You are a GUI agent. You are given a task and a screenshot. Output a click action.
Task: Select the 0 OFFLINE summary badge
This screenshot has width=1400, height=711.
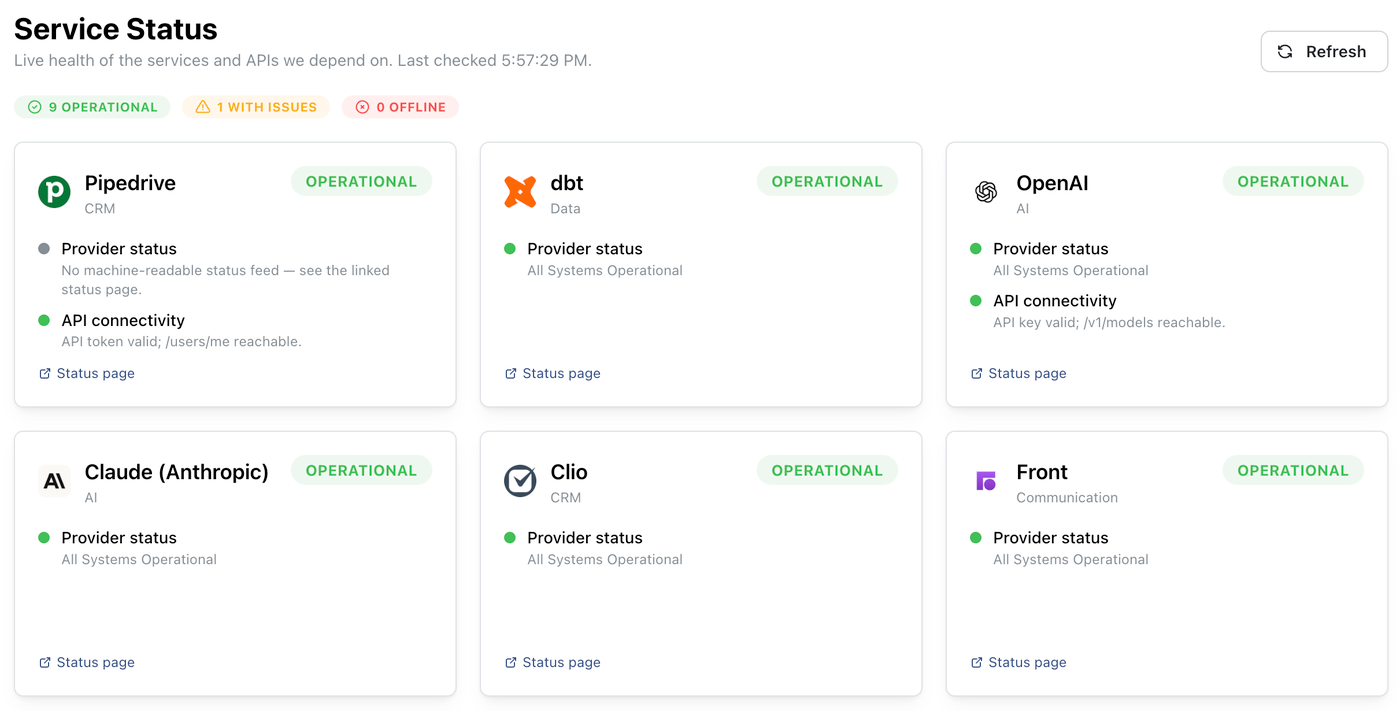point(400,107)
